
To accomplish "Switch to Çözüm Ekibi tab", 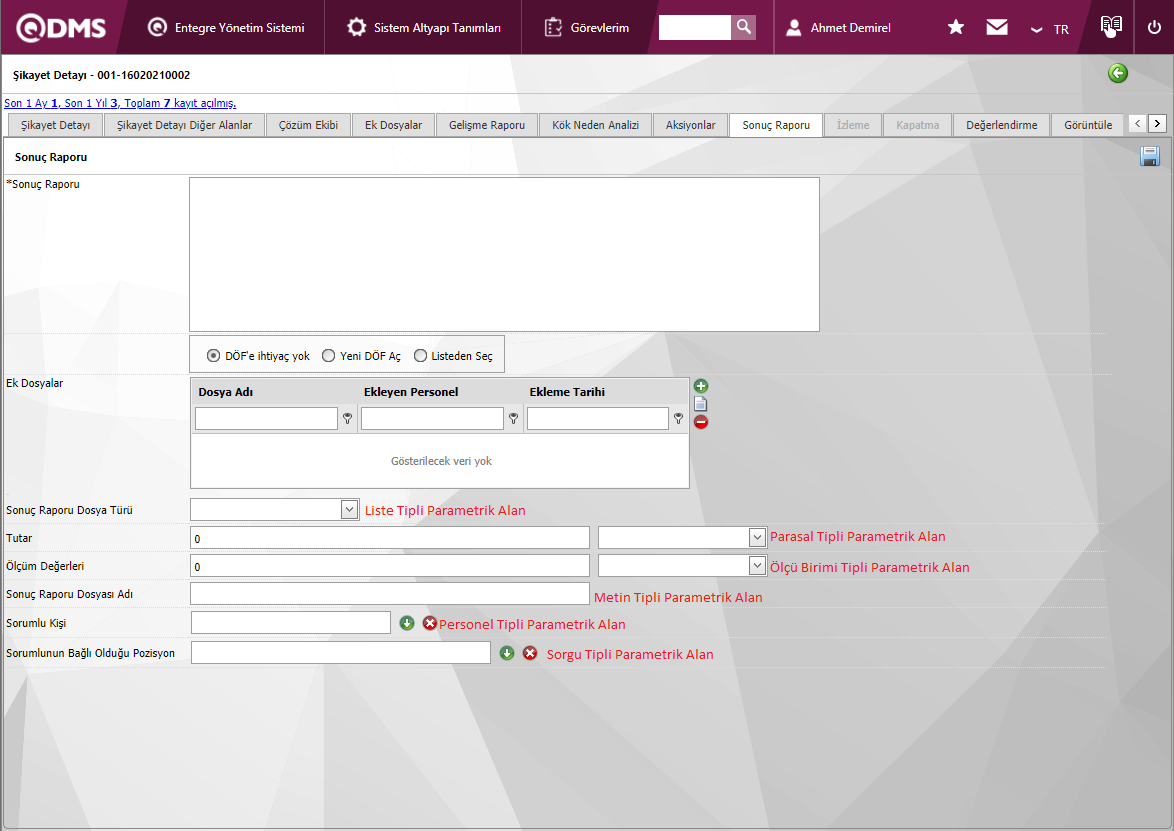I will (x=308, y=125).
